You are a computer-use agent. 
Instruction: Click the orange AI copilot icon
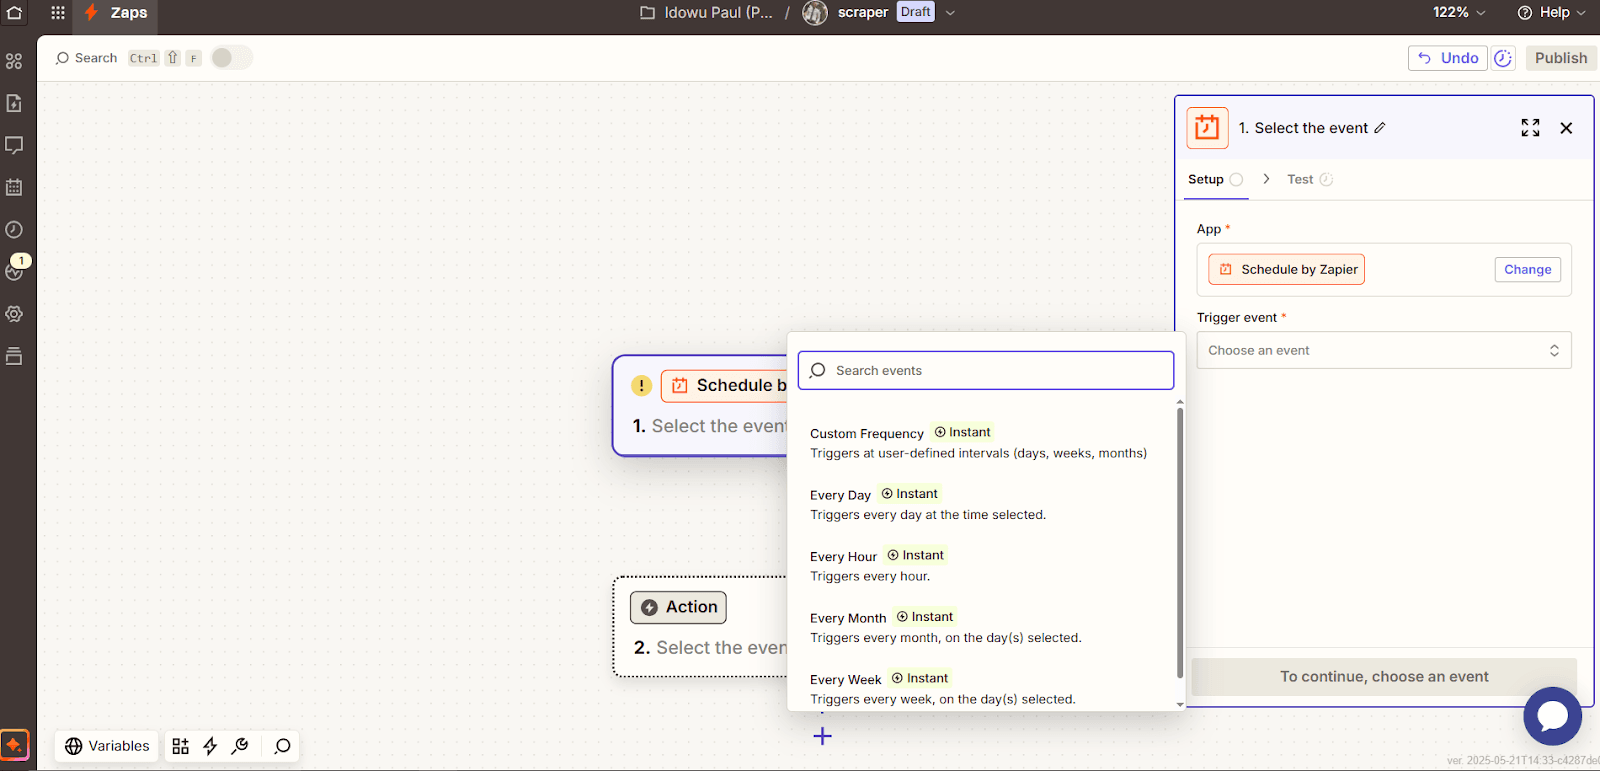pos(14,745)
